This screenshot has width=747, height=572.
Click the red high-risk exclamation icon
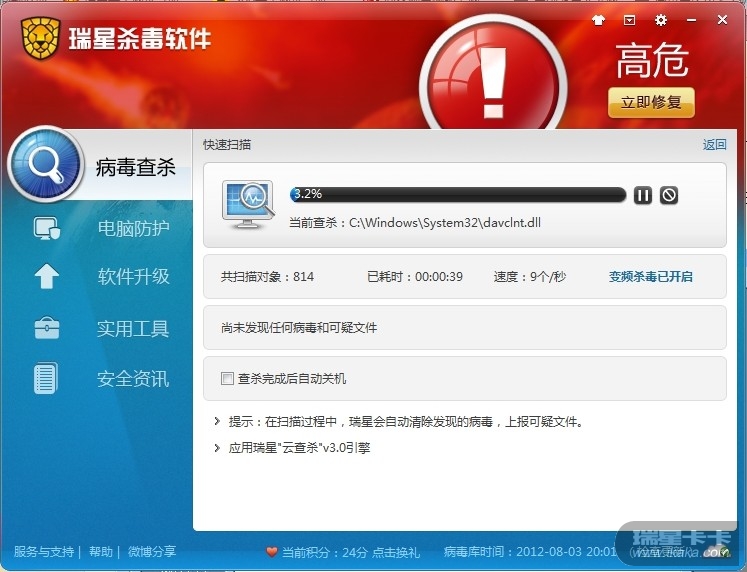(494, 76)
